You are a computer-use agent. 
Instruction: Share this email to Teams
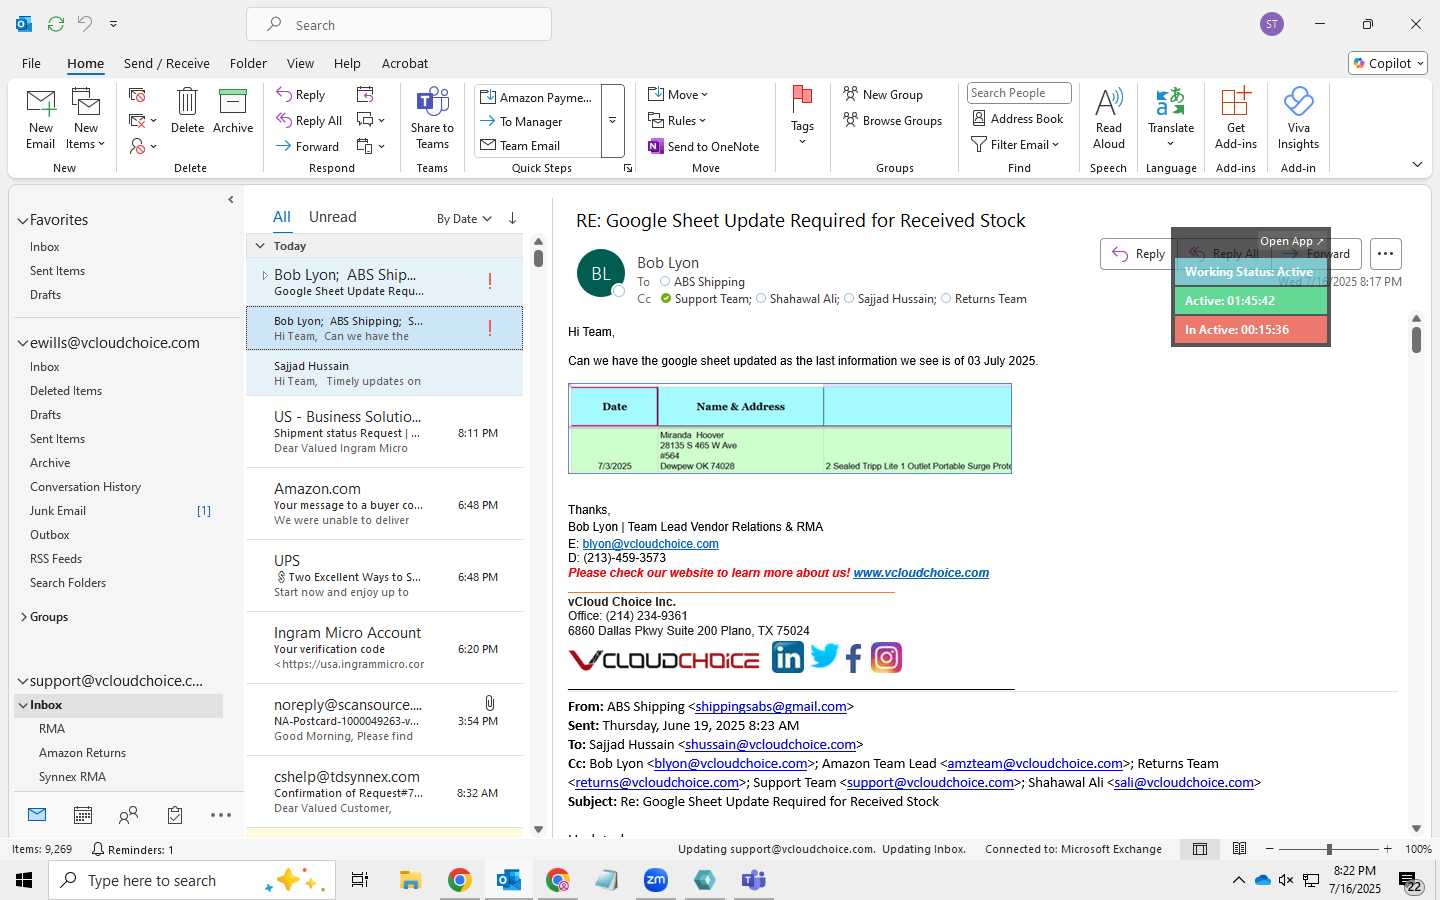(x=432, y=119)
